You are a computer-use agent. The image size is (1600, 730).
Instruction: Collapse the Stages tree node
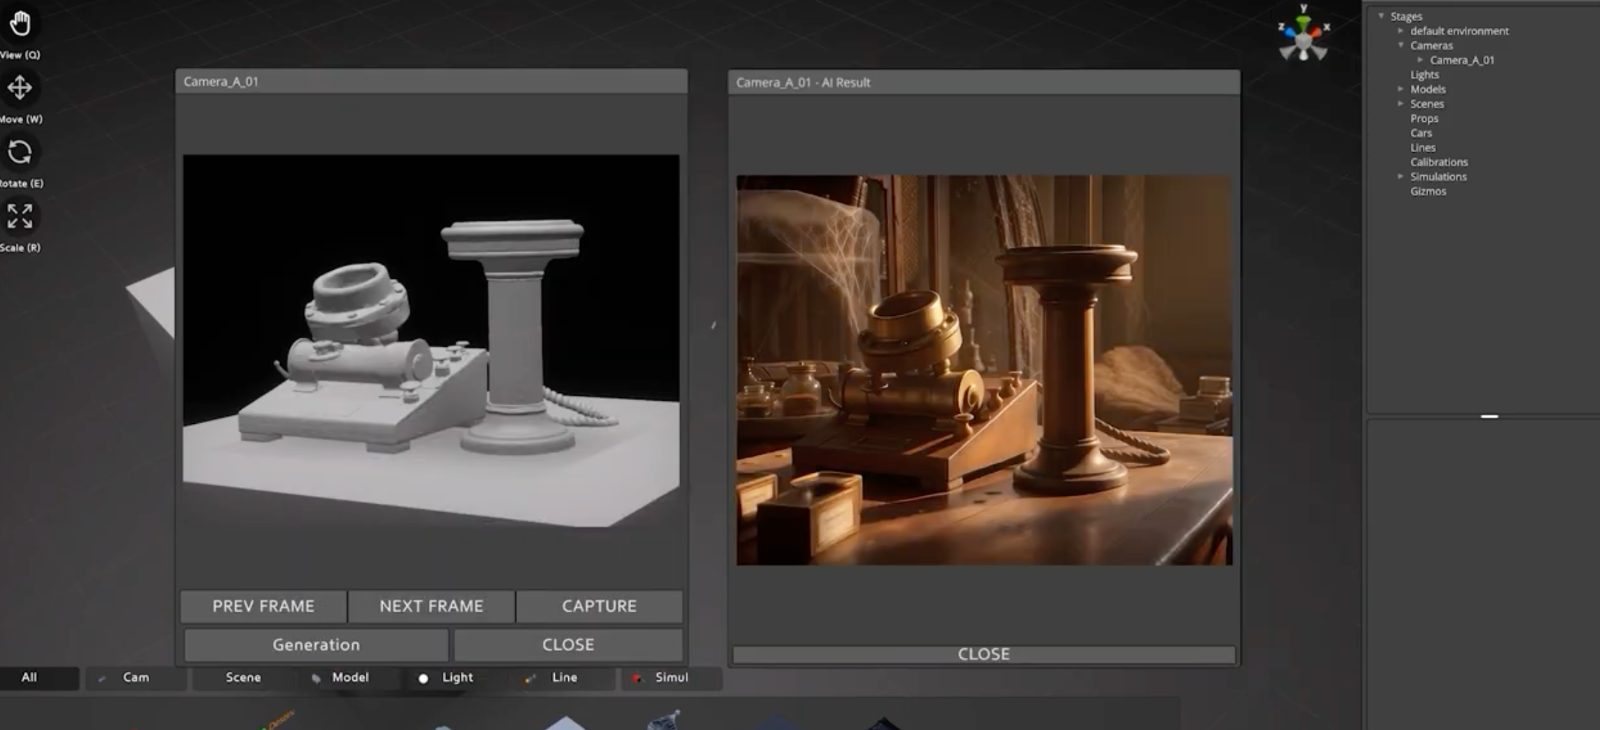[1381, 16]
